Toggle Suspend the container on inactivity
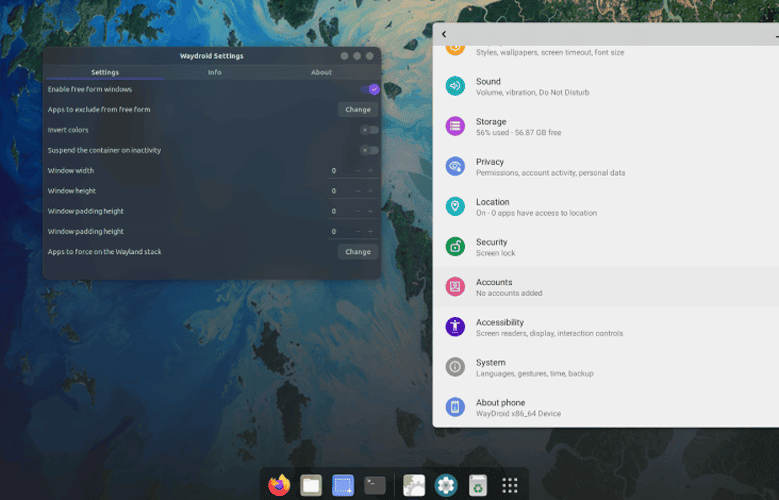 point(370,150)
